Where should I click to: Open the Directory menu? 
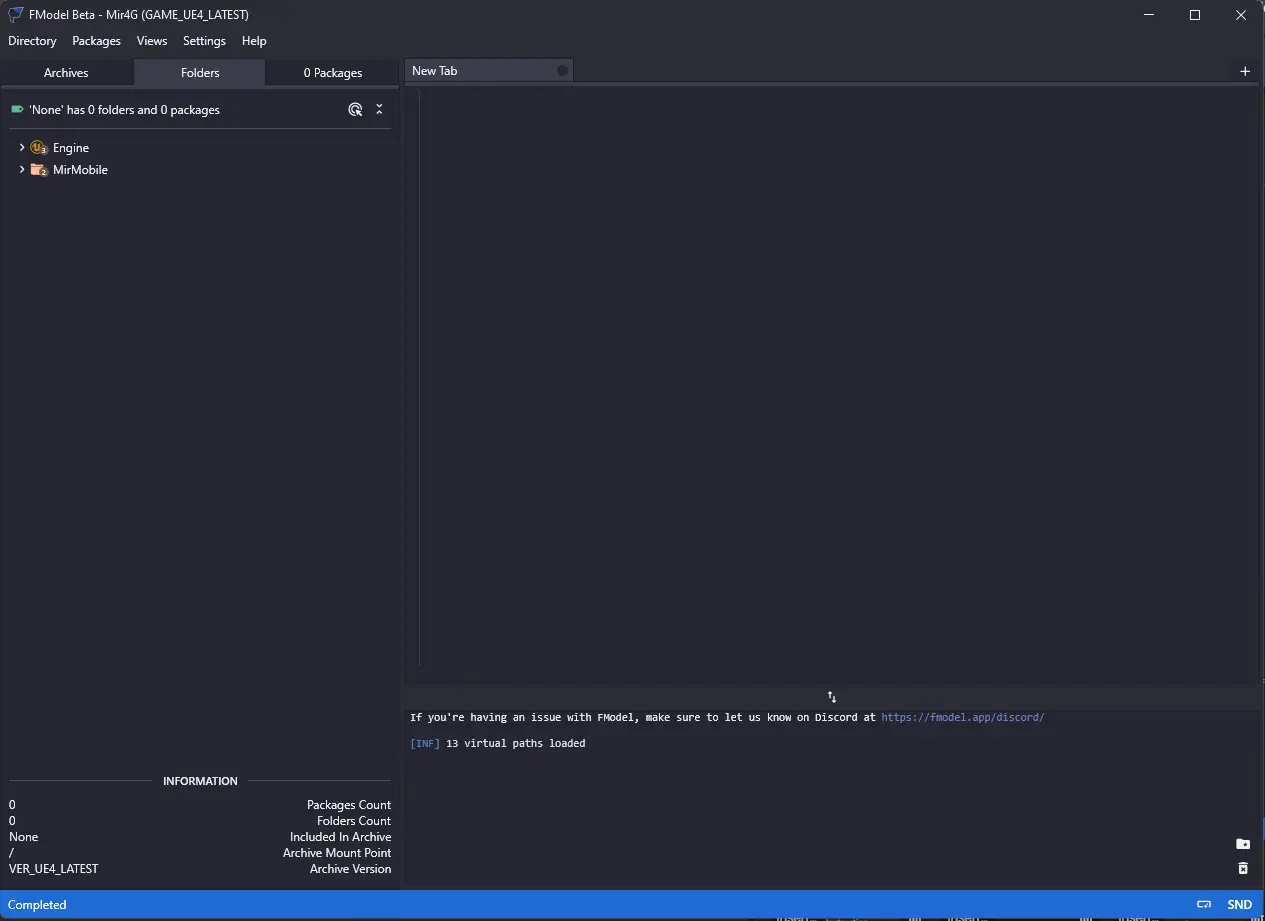[x=32, y=41]
